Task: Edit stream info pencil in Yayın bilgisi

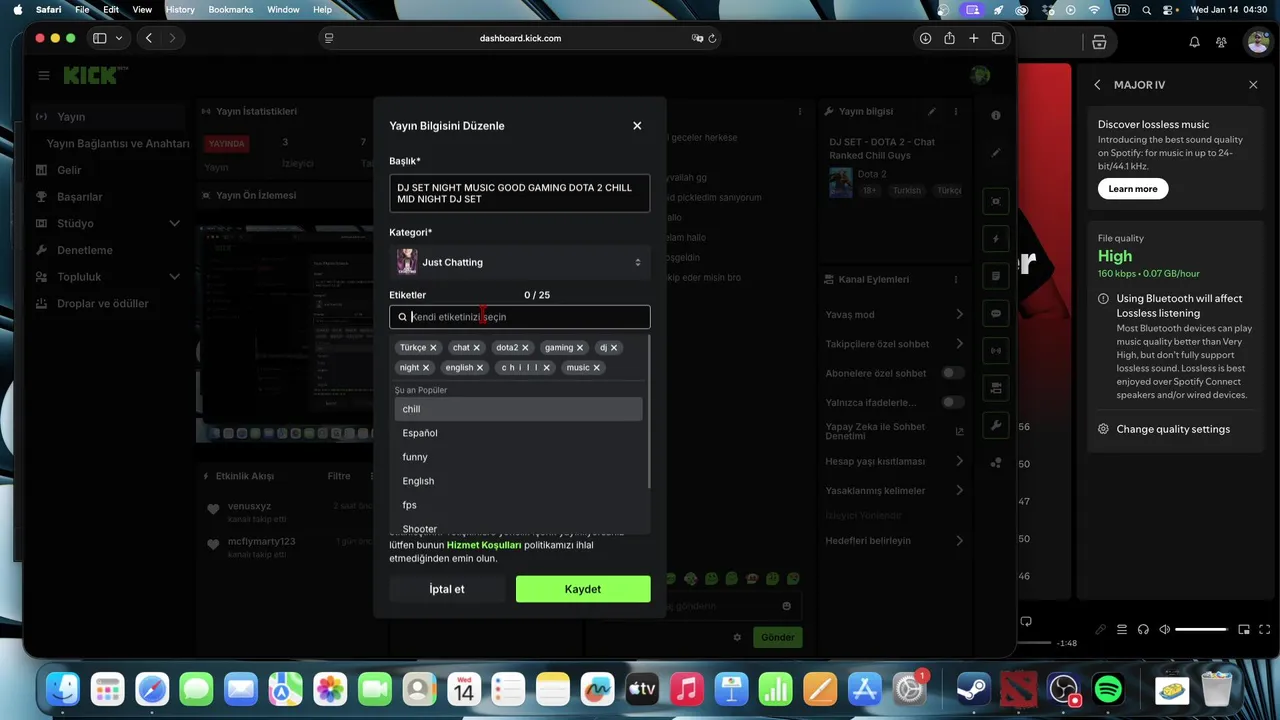Action: [x=932, y=112]
